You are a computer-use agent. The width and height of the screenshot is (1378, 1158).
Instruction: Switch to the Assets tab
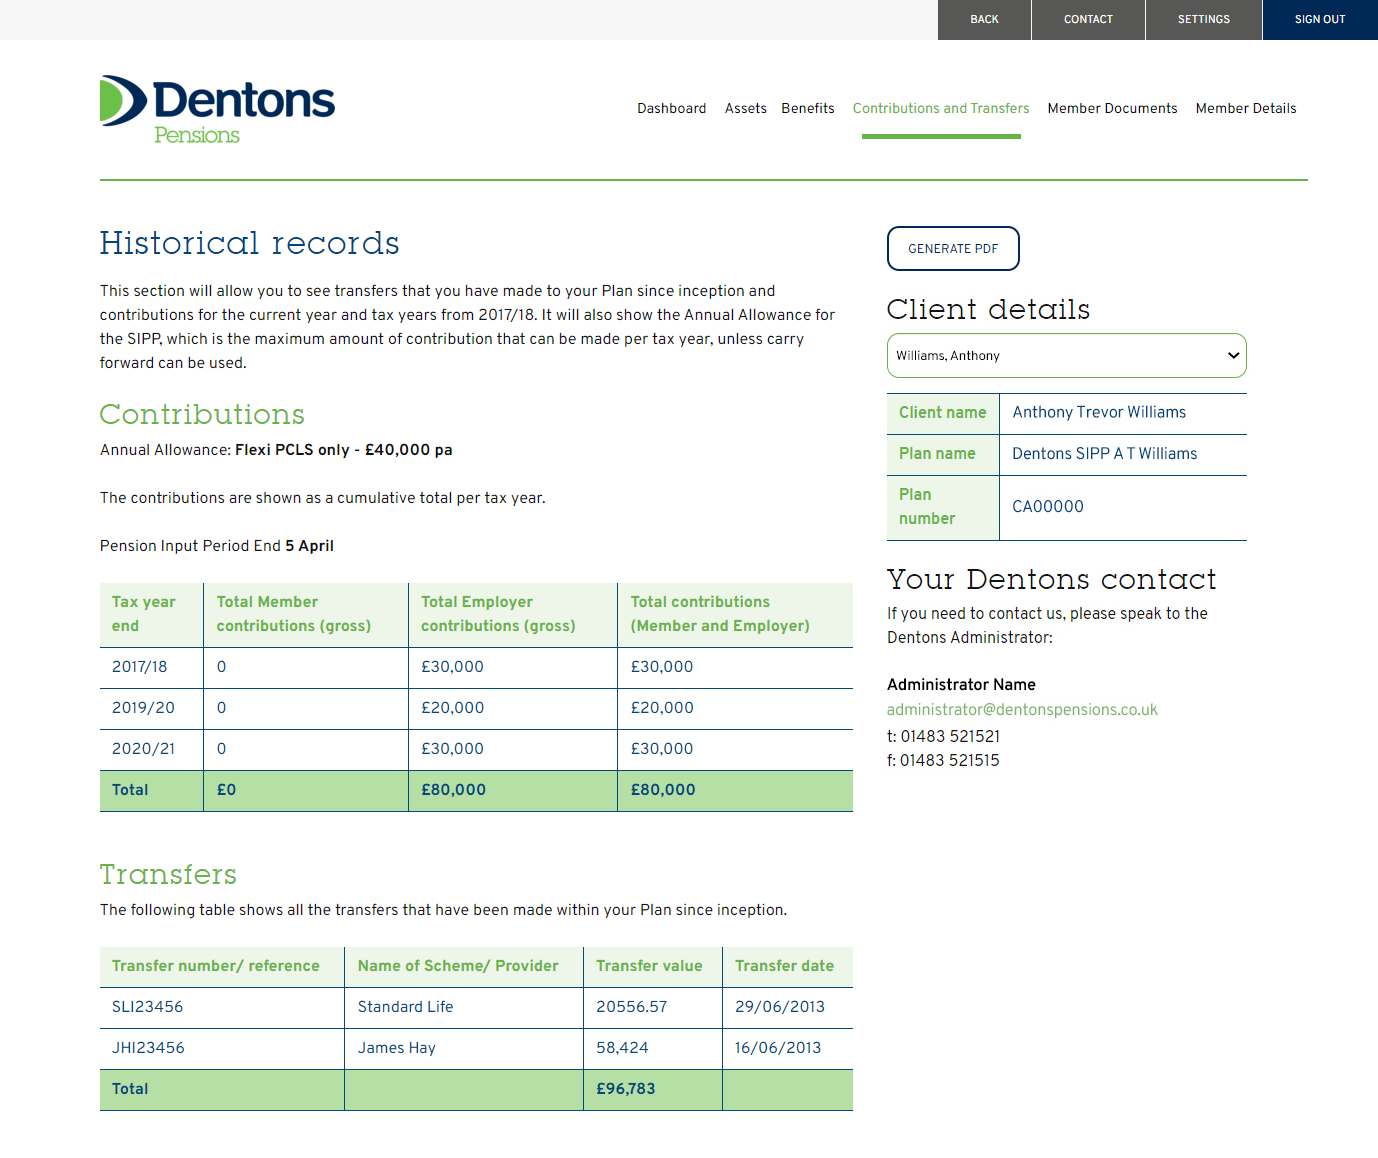point(746,108)
